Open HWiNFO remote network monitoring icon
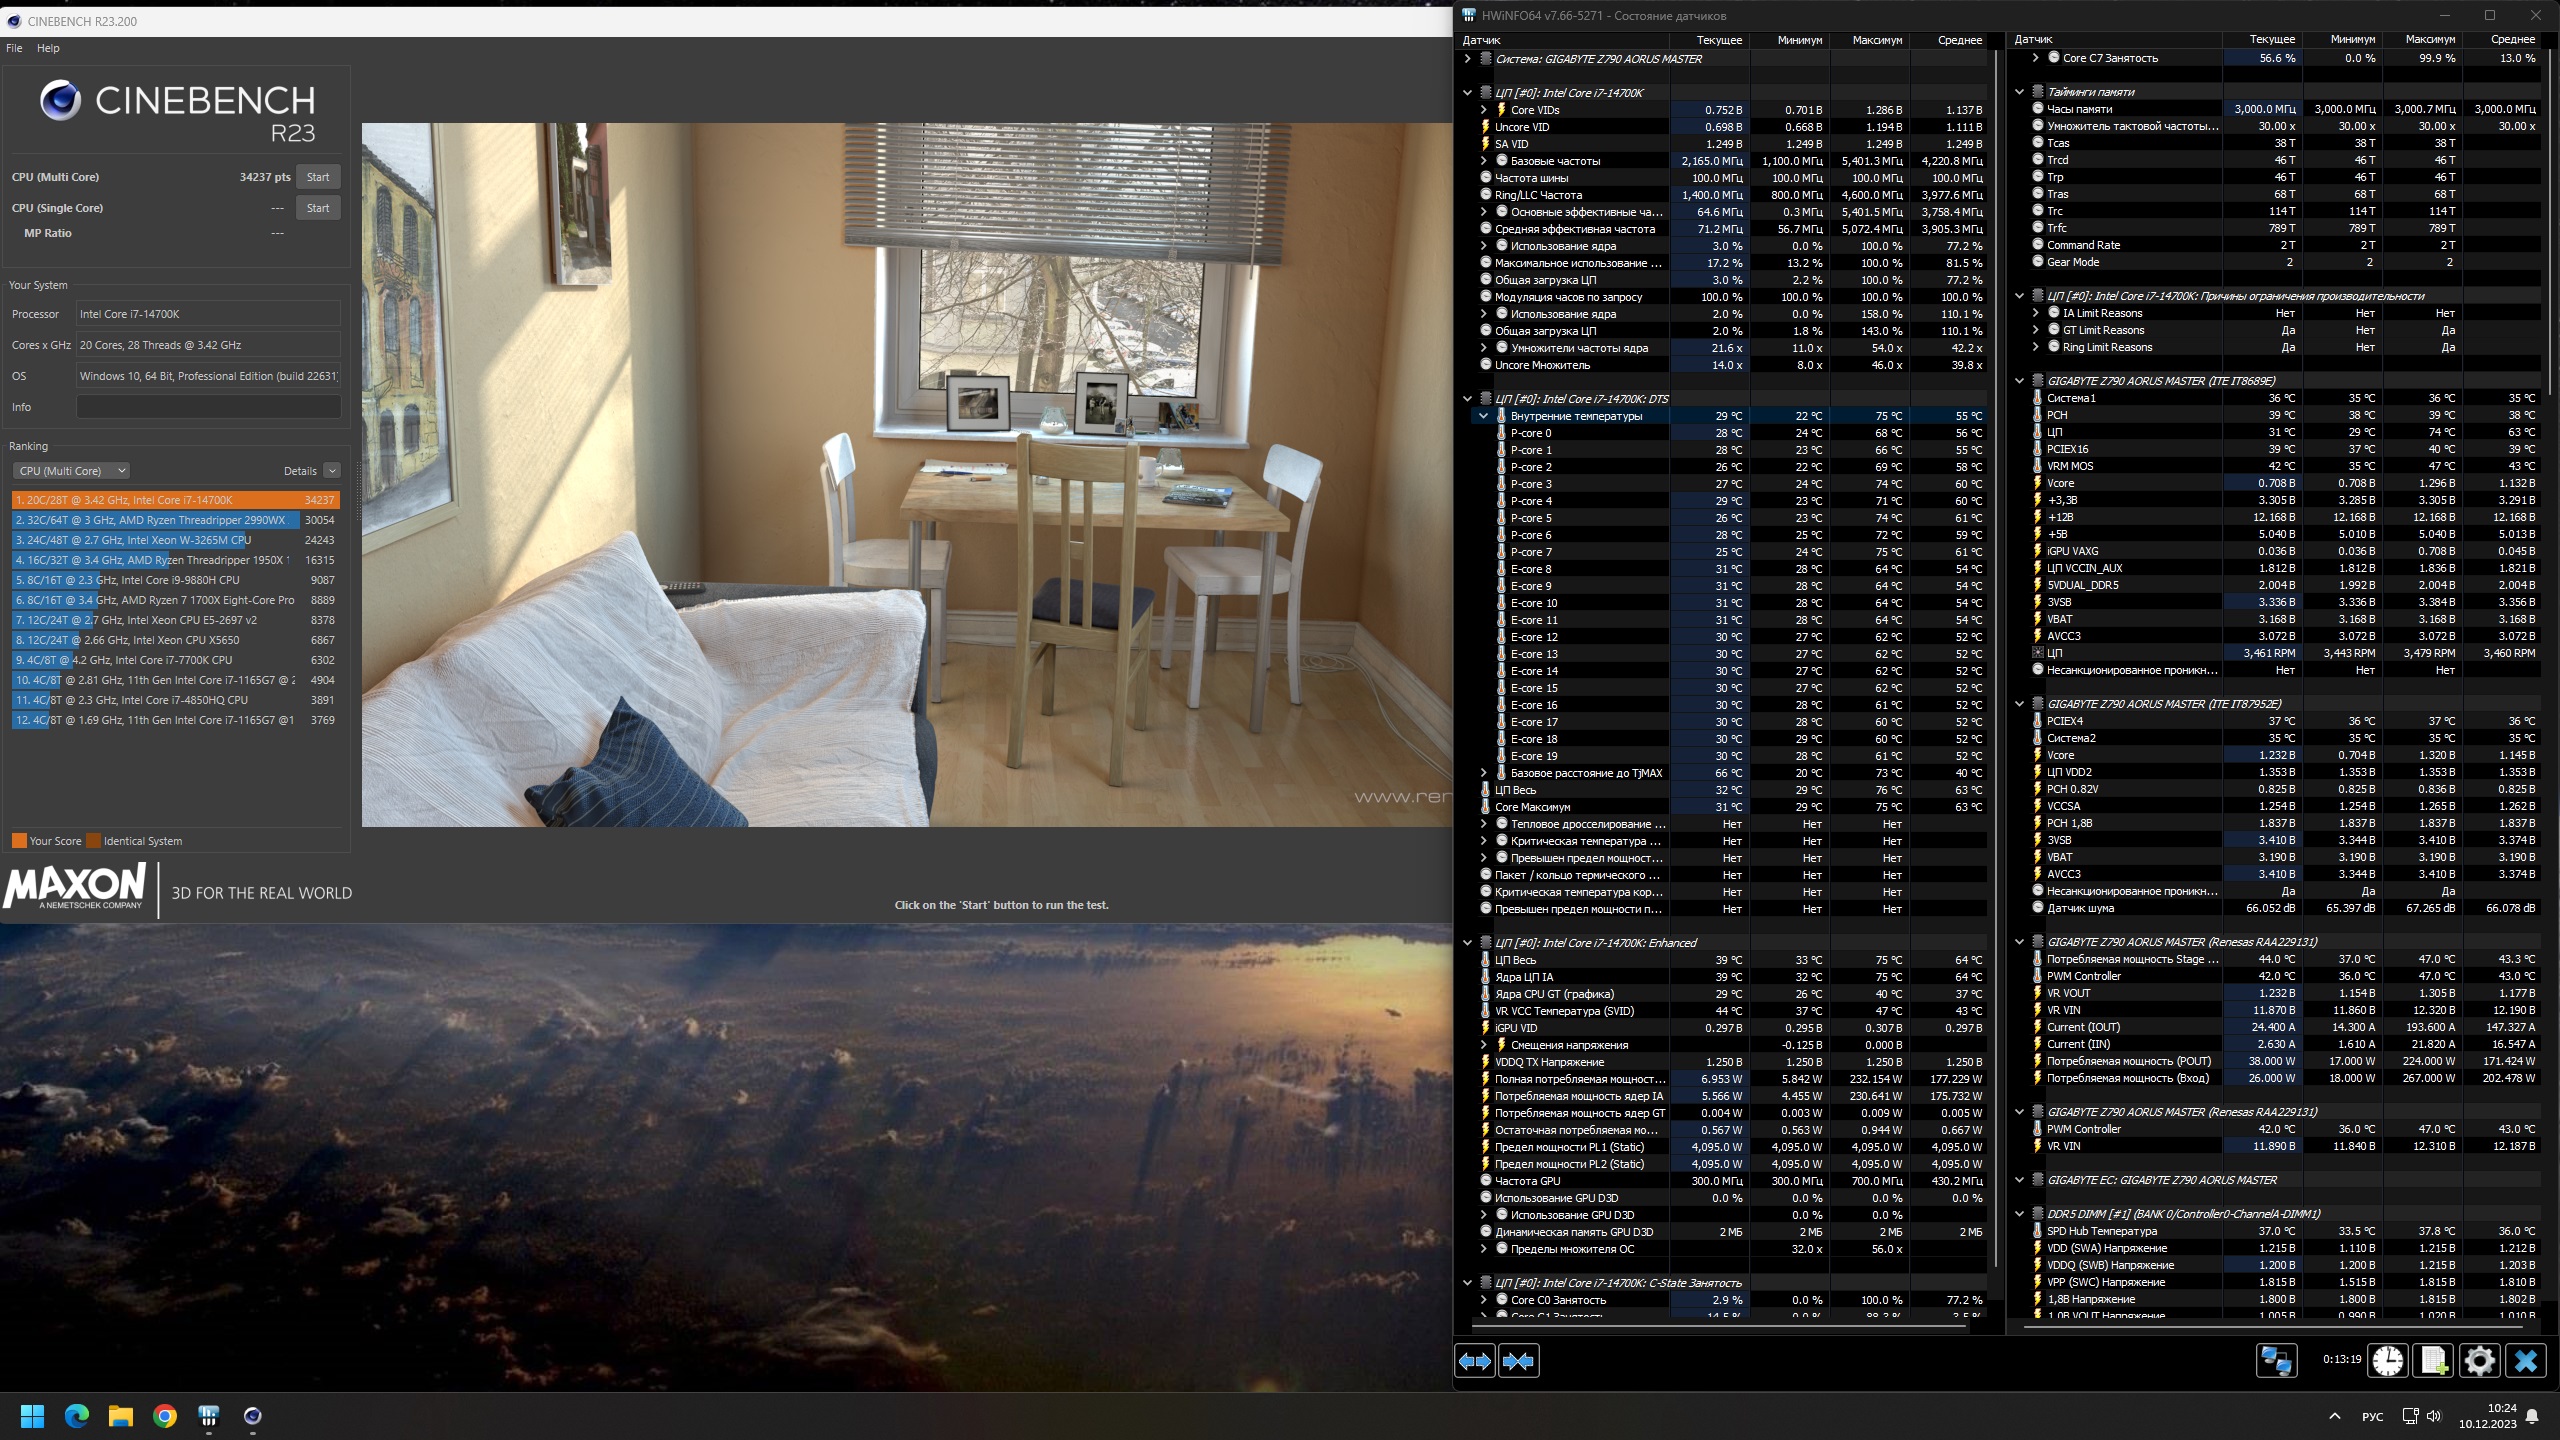The height and width of the screenshot is (1440, 2560). 2277,1361
